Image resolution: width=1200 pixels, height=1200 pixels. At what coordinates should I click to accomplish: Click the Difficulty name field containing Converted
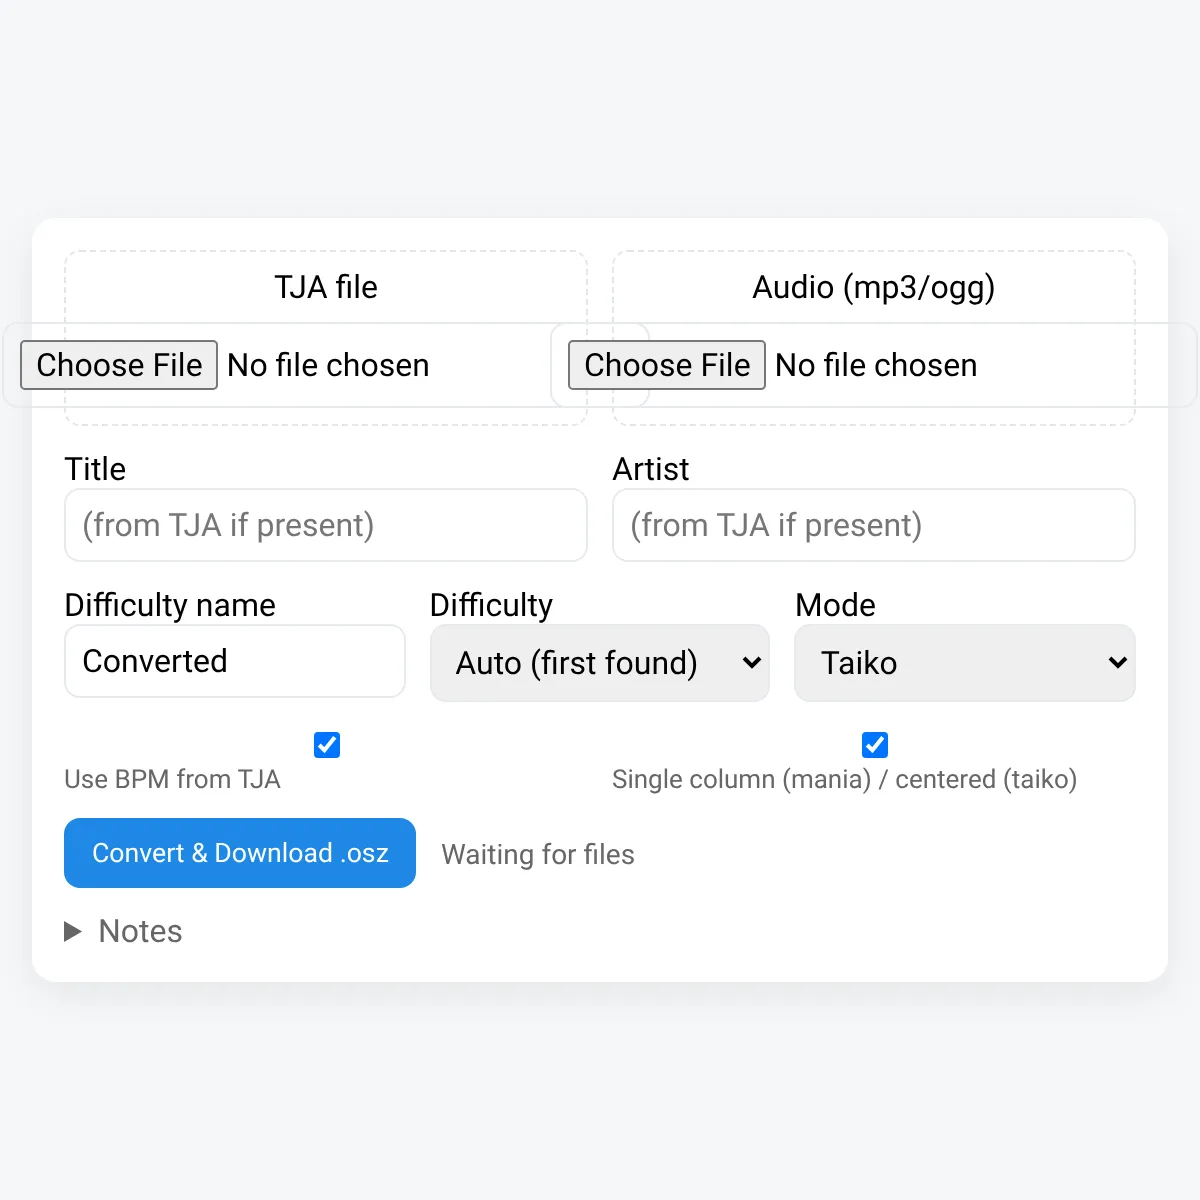coord(235,661)
